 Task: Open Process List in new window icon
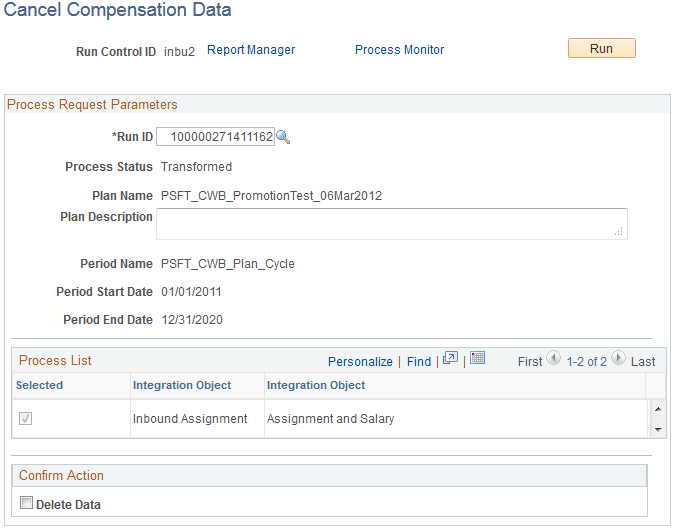(x=450, y=358)
